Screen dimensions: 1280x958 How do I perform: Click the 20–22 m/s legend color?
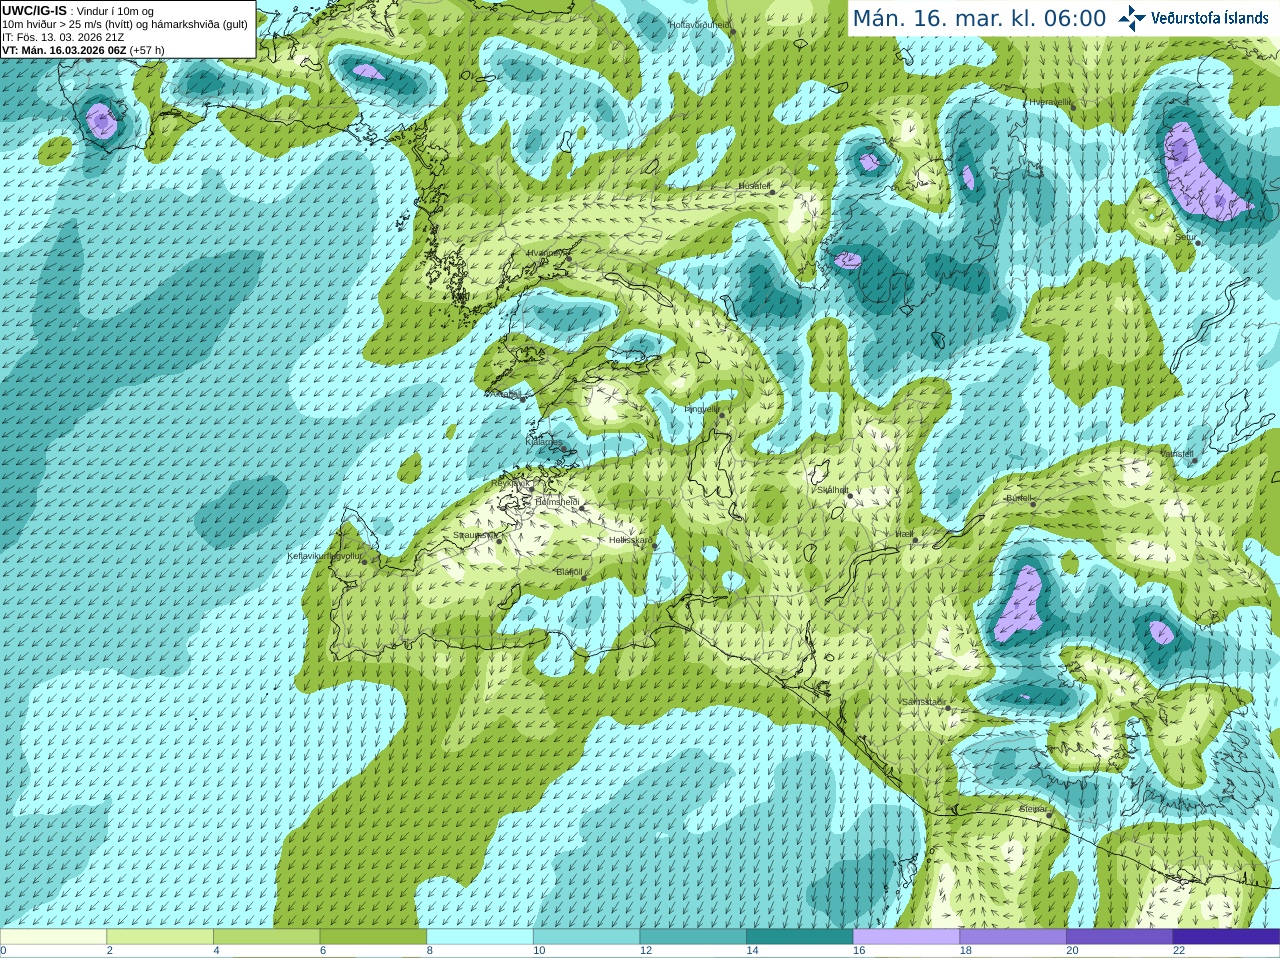point(1120,937)
